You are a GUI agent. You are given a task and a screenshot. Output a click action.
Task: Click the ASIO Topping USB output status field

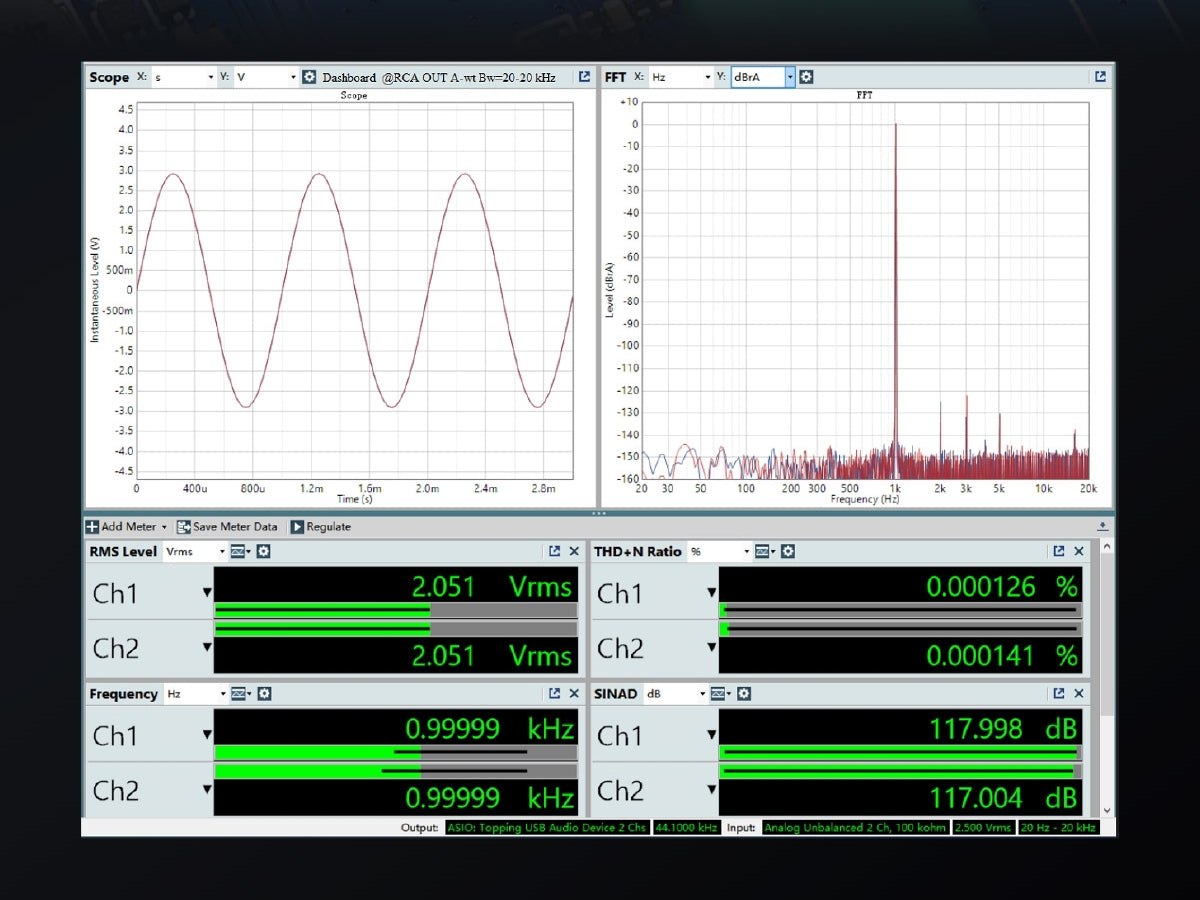(547, 828)
